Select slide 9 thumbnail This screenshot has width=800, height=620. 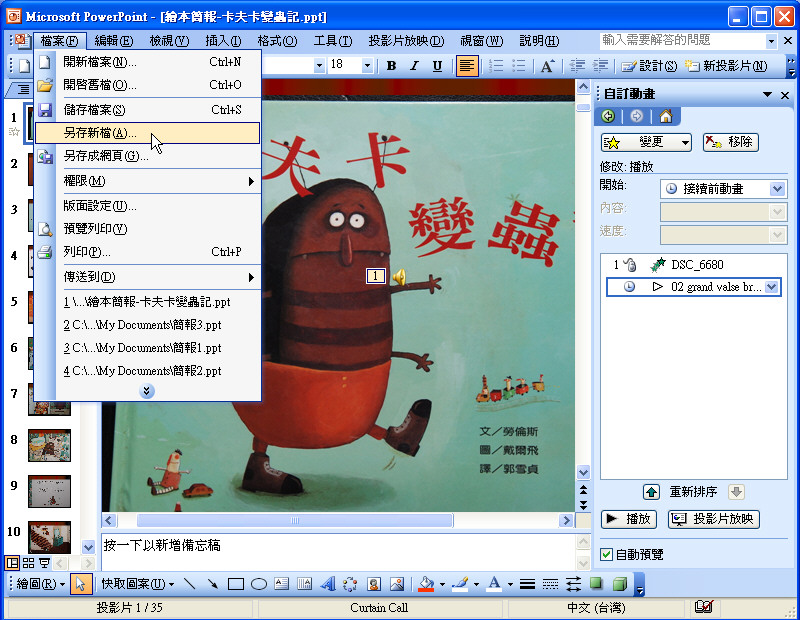point(49,491)
